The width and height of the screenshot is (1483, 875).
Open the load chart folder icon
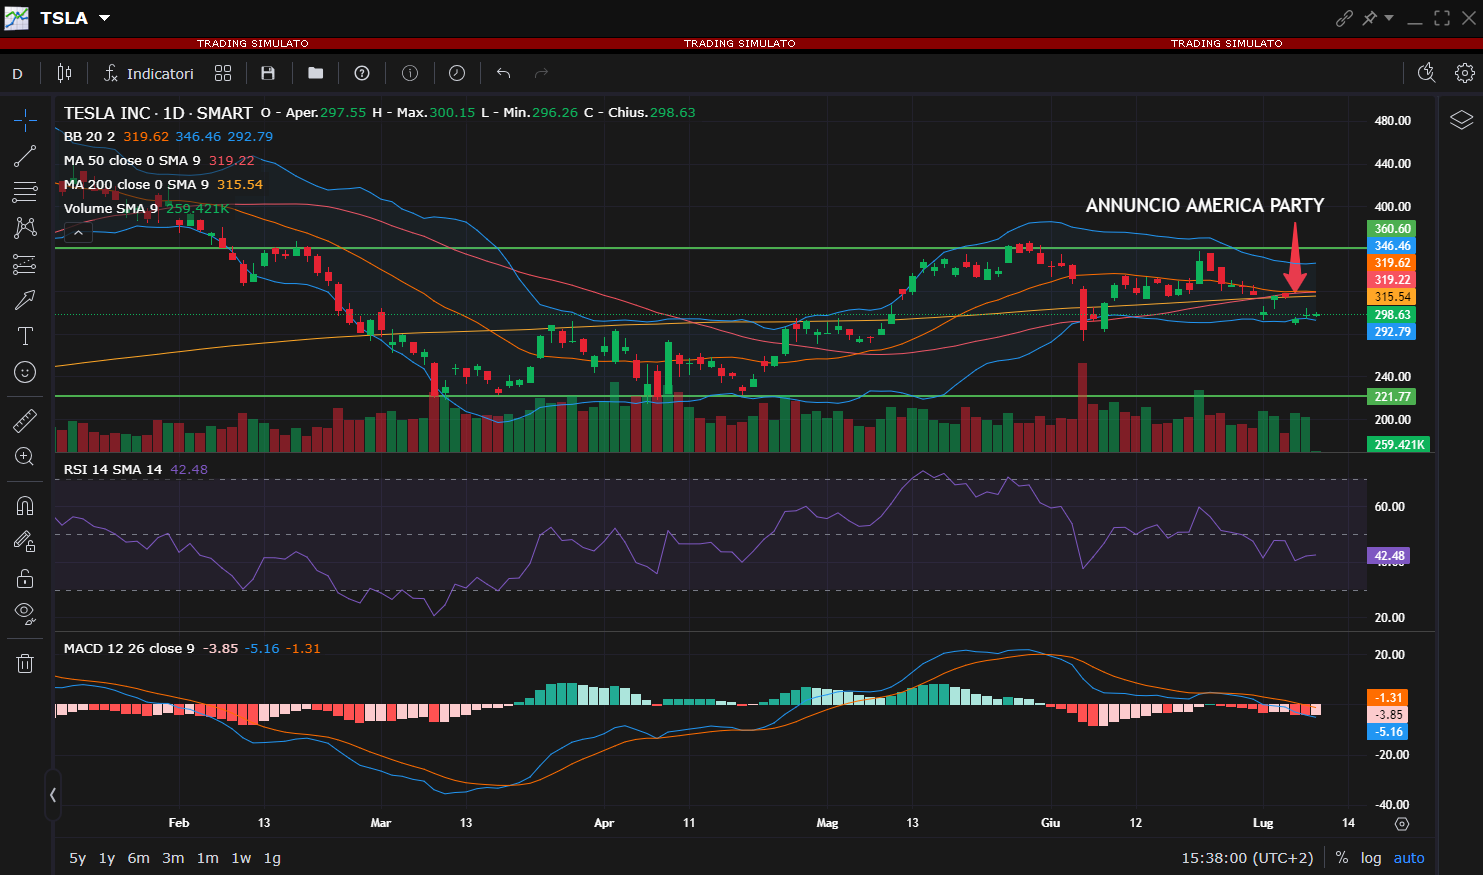point(316,73)
